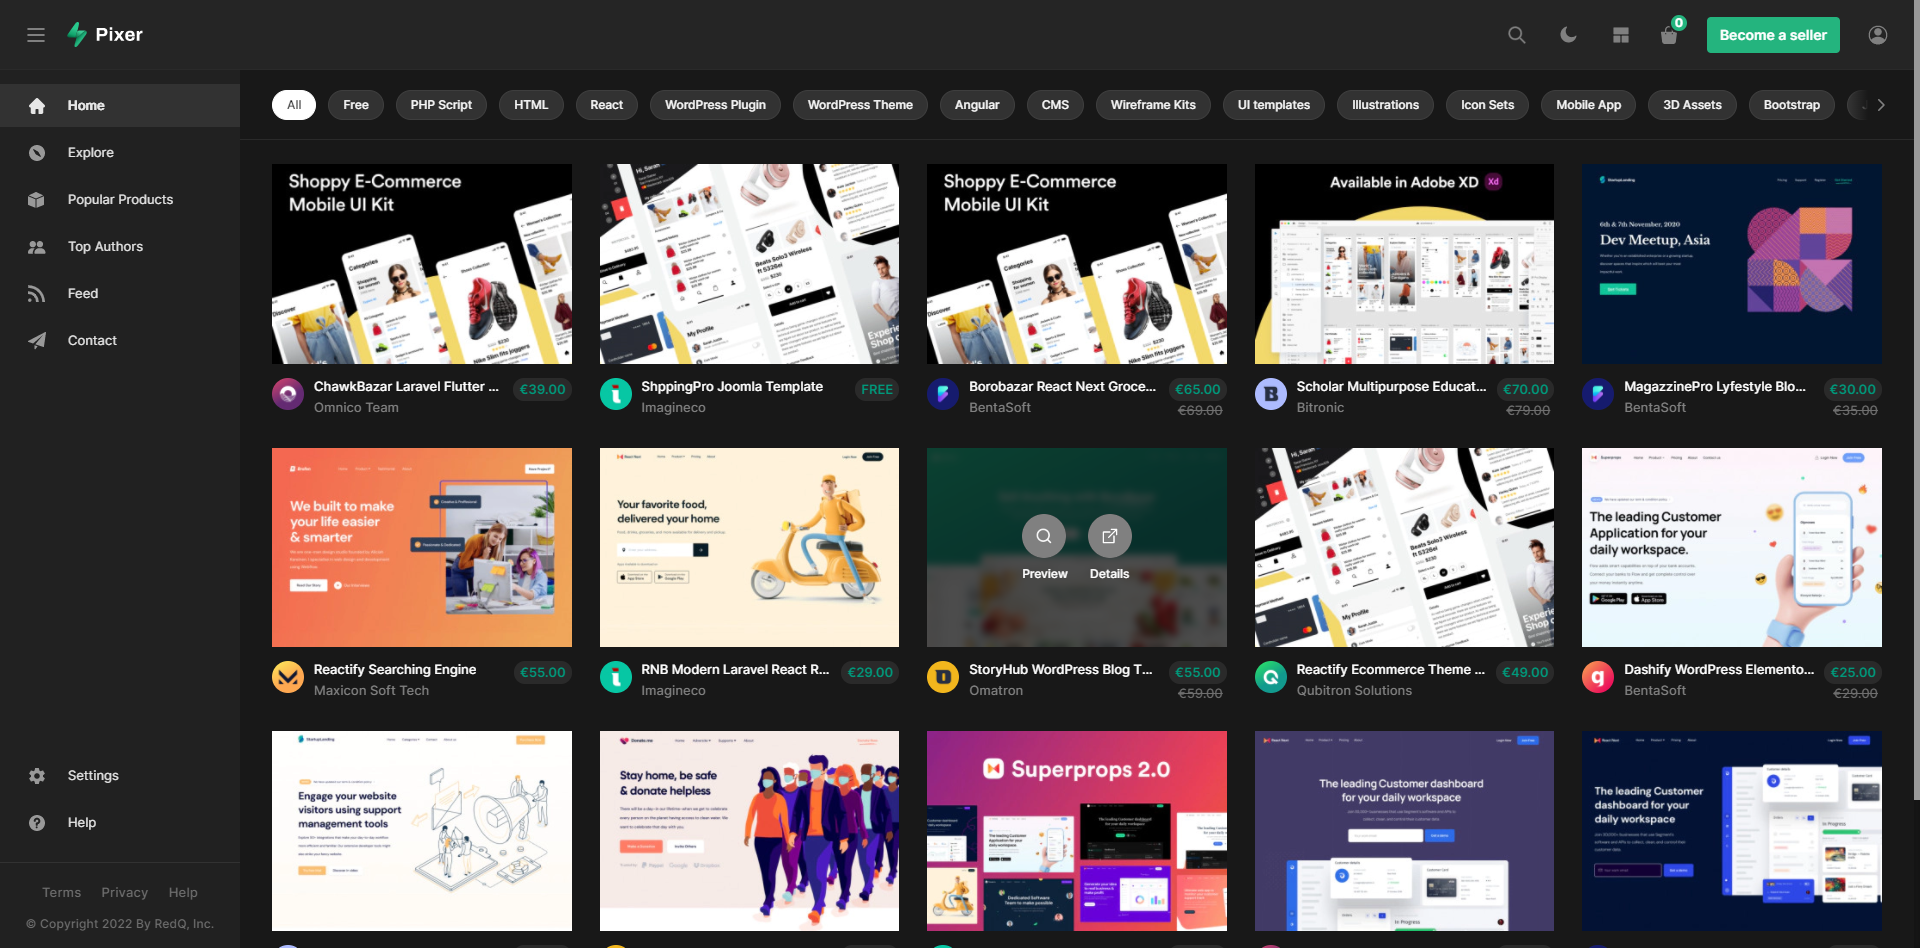Image resolution: width=1920 pixels, height=948 pixels.
Task: Select the WordPress Plugin category
Action: click(715, 105)
